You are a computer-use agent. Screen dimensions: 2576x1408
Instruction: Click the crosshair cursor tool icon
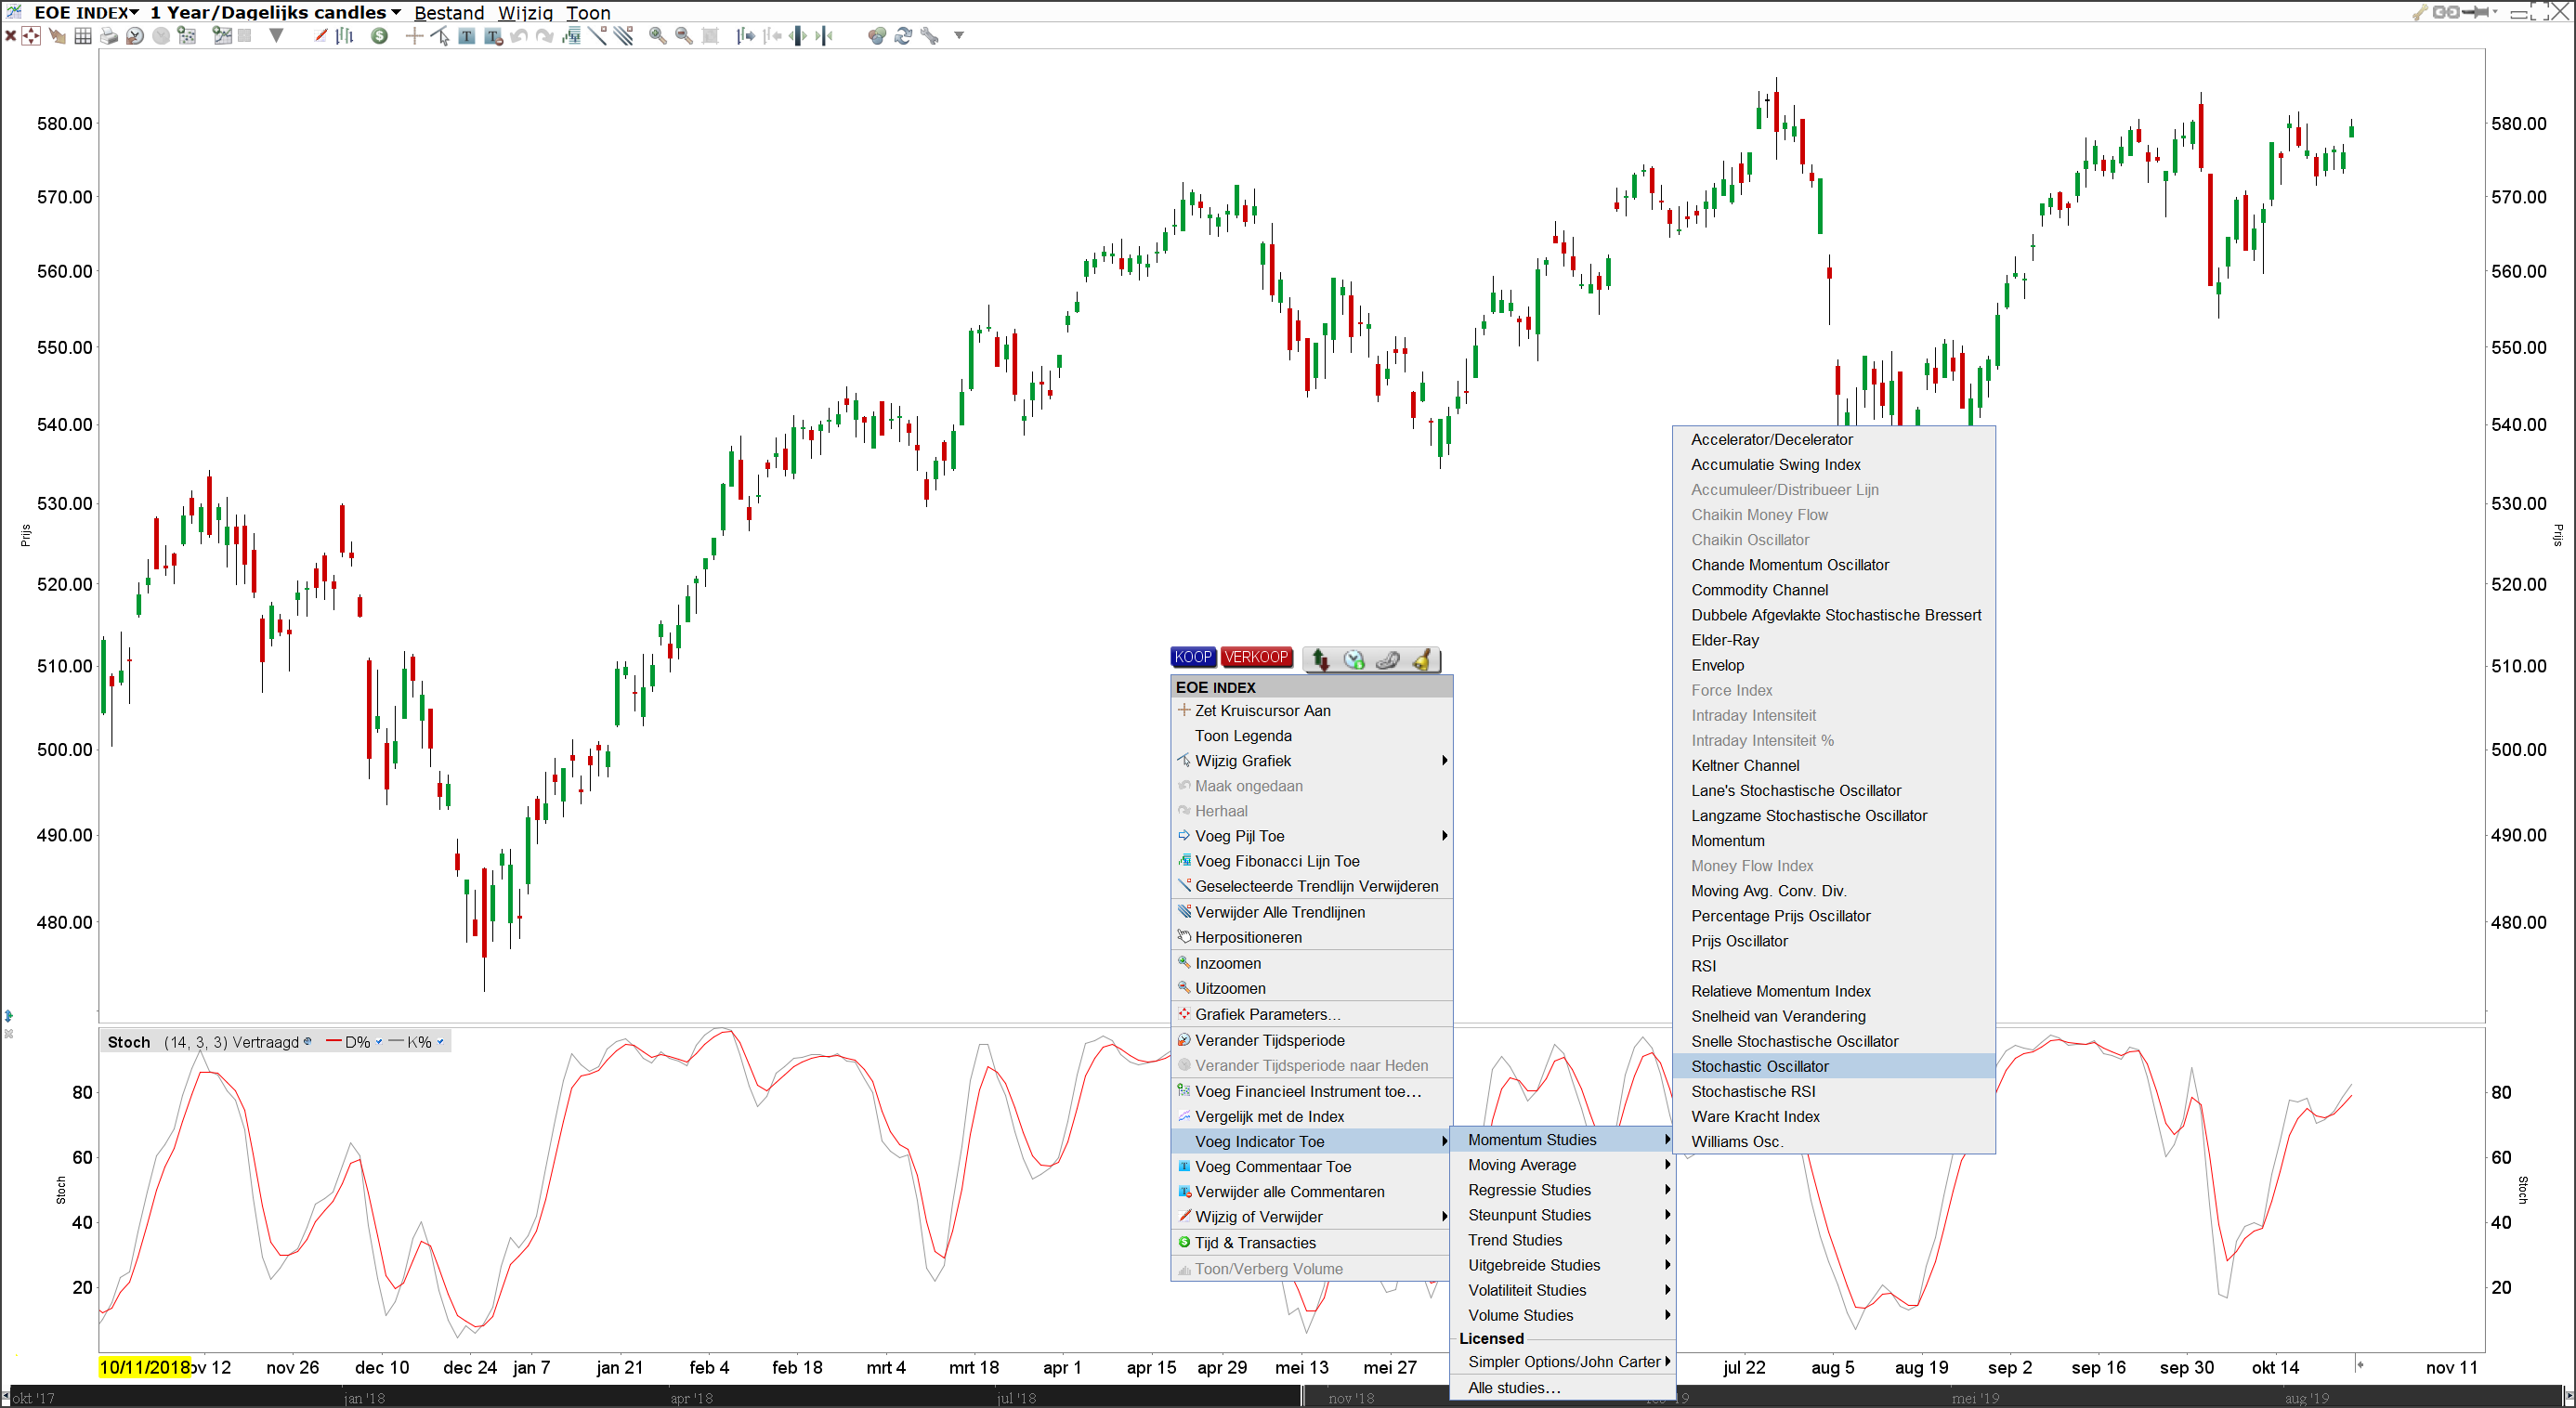(411, 40)
